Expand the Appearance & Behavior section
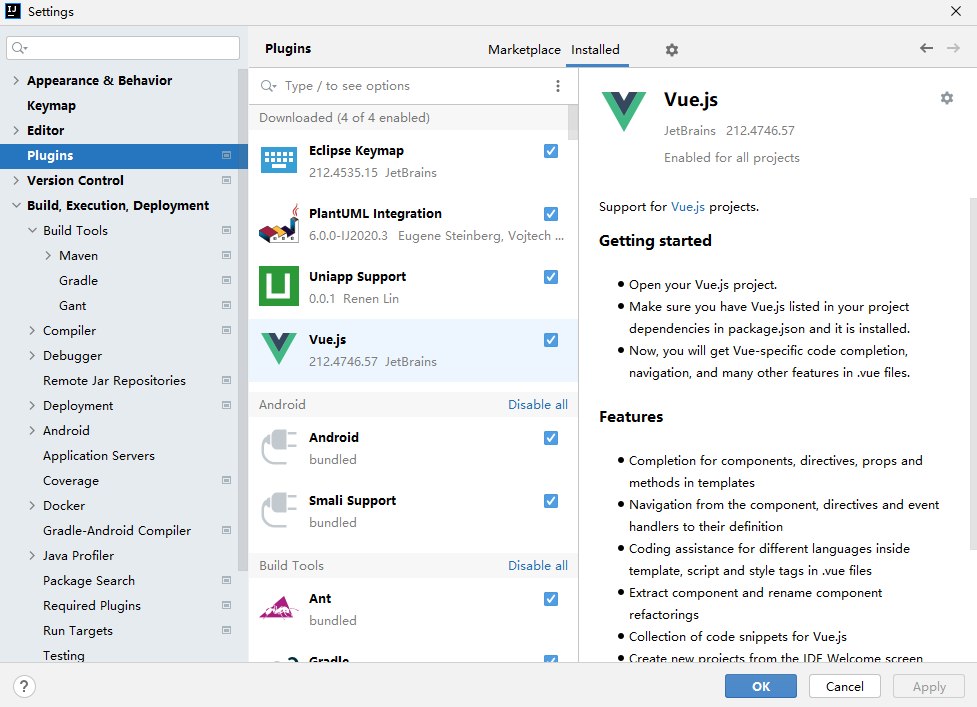 [16, 81]
